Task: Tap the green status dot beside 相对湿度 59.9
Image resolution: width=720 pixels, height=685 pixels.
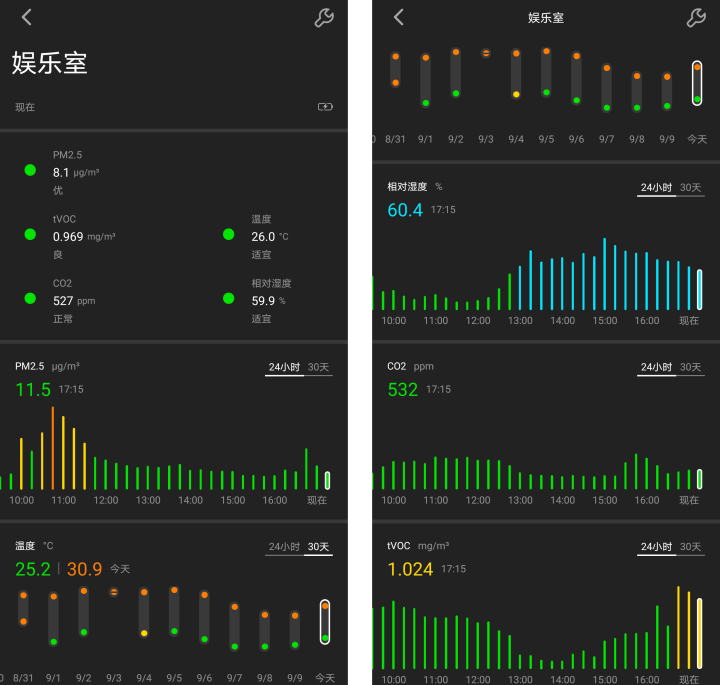Action: pyautogui.click(x=229, y=299)
